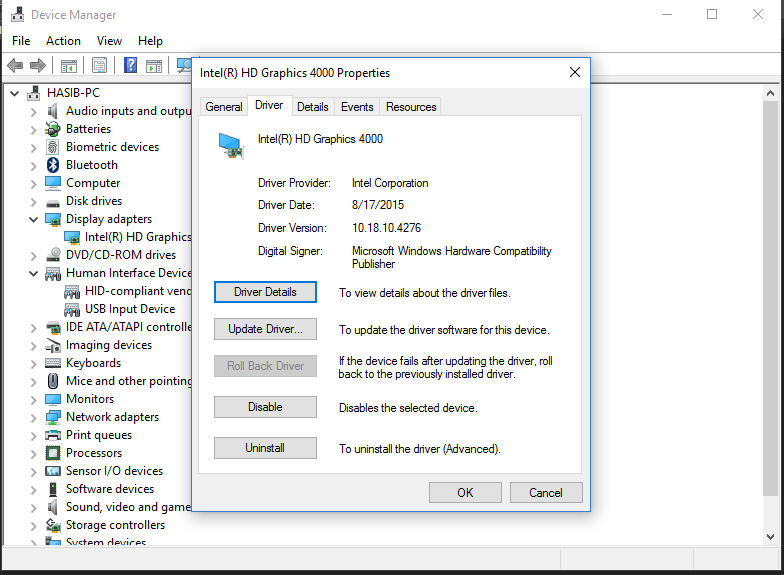Click the blue Help question mark icon
This screenshot has width=784, height=575.
click(130, 65)
